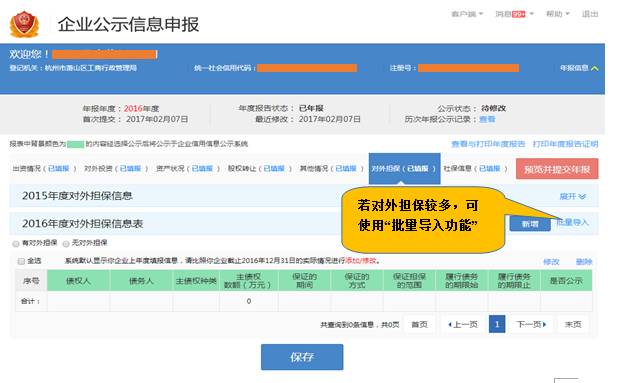Click 打印年度报告证明 link
Viewport: 620px width, 383px height.
565,144
